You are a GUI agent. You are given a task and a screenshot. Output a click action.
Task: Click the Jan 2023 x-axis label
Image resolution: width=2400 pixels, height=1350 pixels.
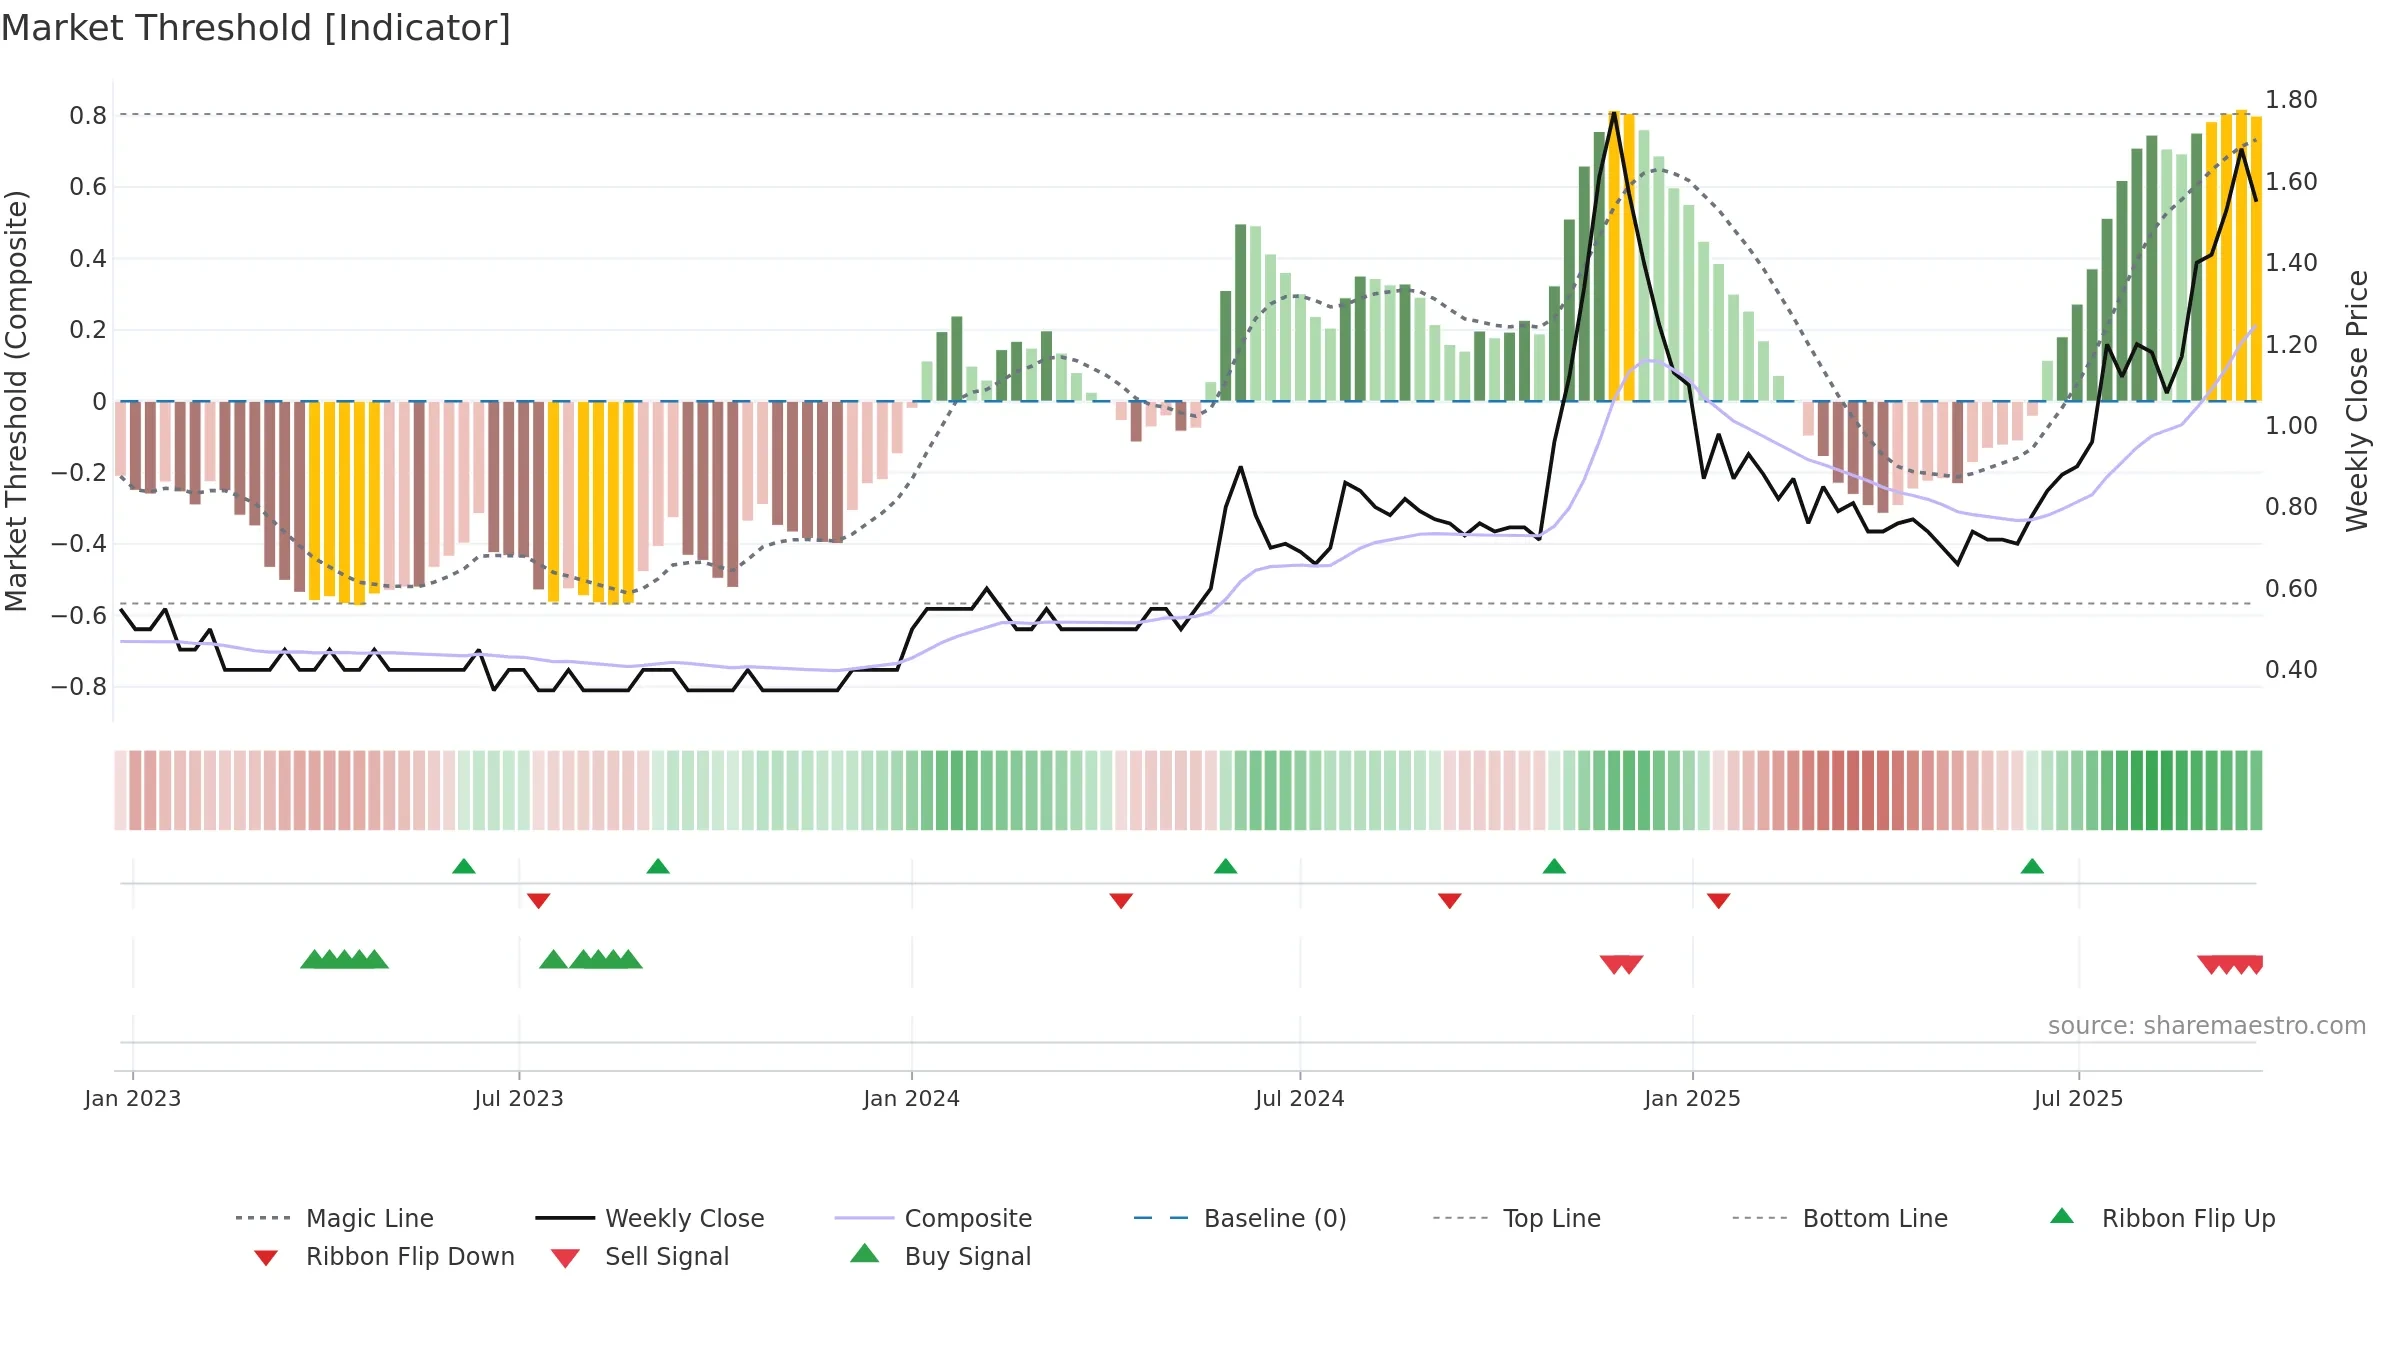point(133,1099)
